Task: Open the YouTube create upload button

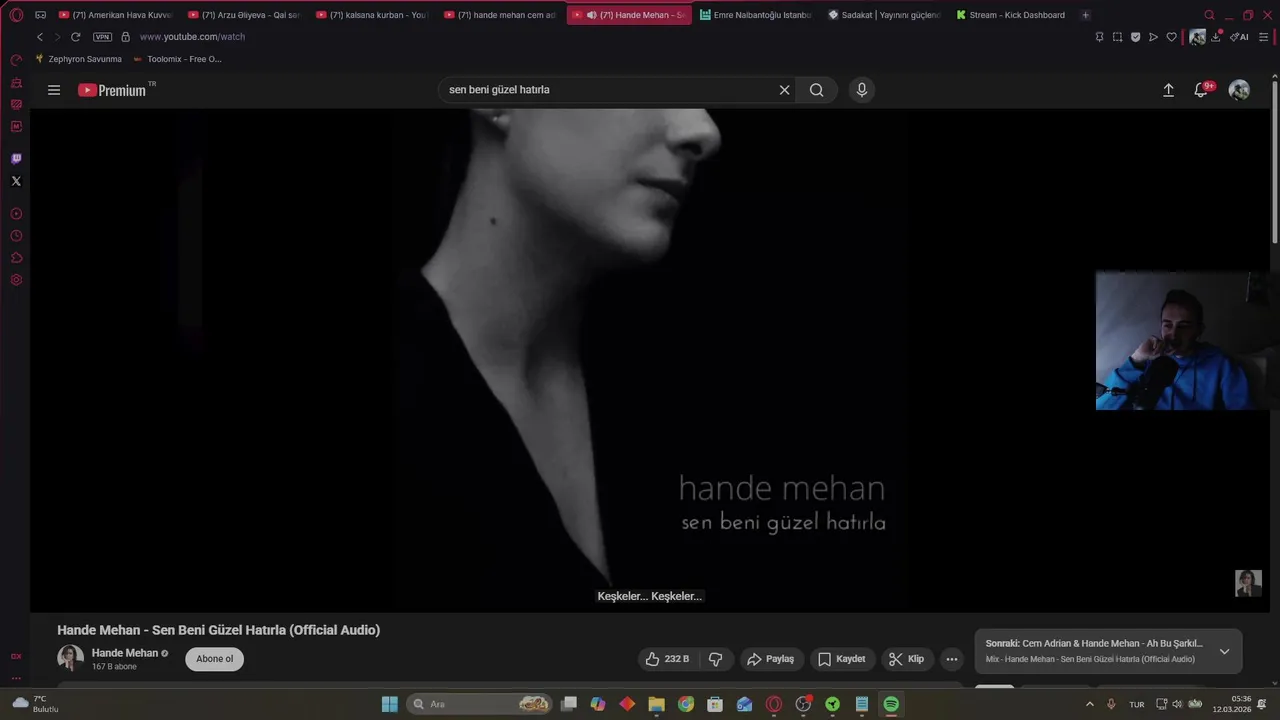Action: (x=1168, y=90)
